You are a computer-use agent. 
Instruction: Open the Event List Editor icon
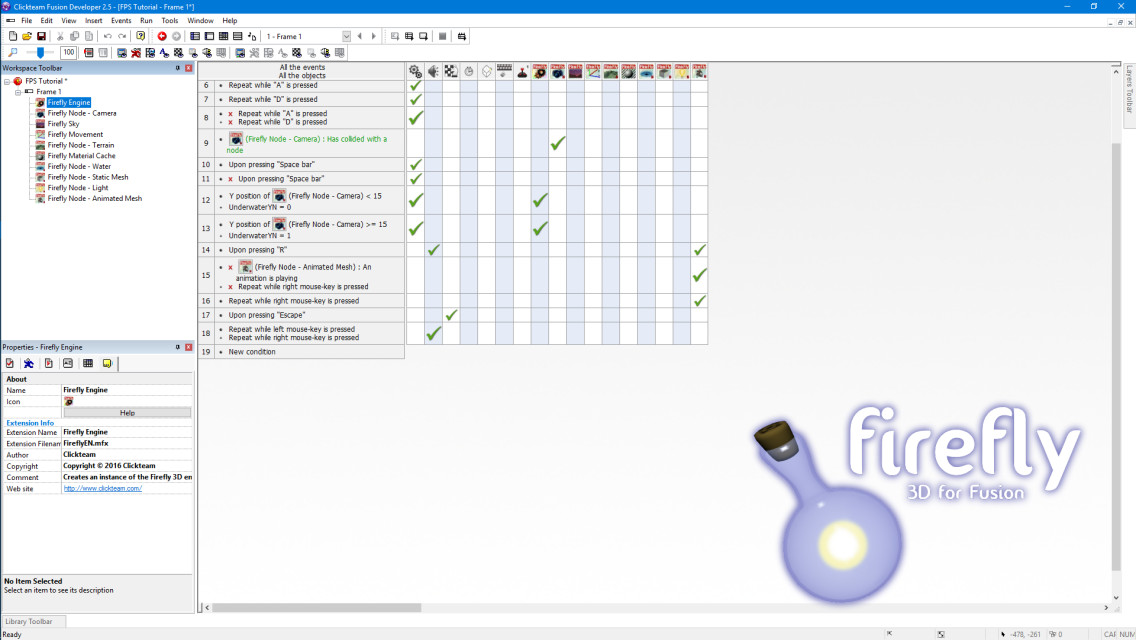238,36
